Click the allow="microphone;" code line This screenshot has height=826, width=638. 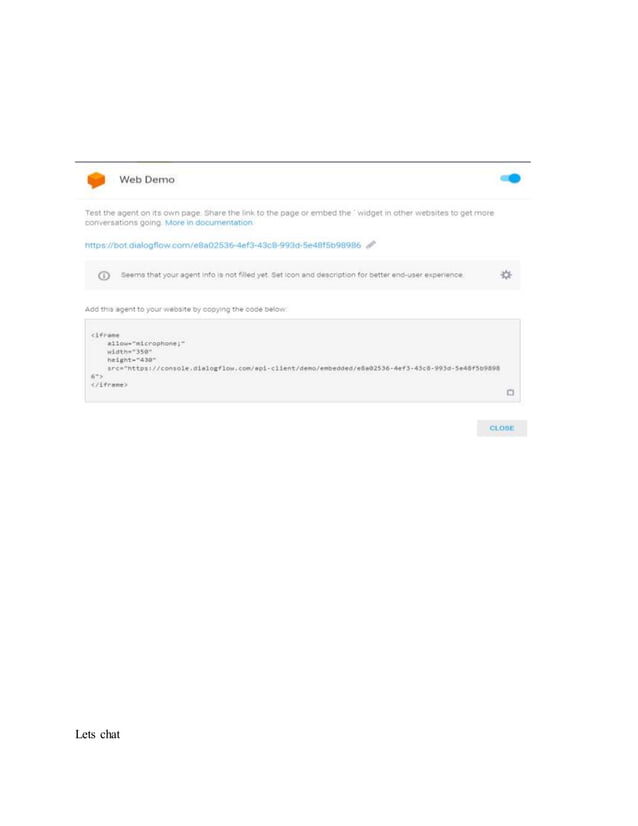[146, 343]
